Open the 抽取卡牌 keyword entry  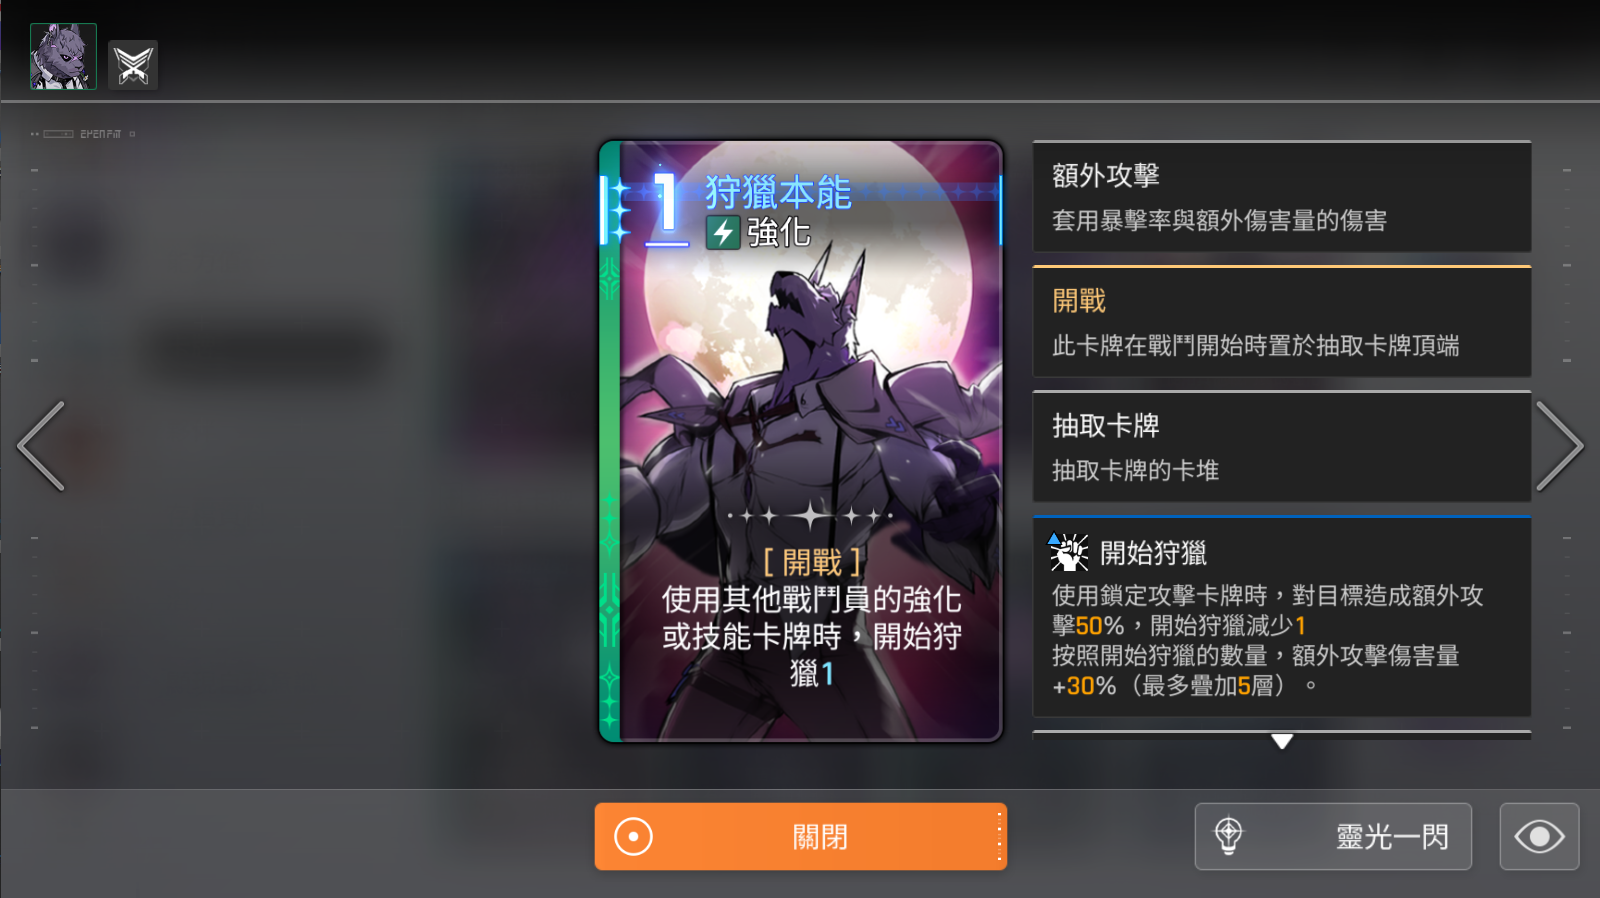pos(1282,446)
